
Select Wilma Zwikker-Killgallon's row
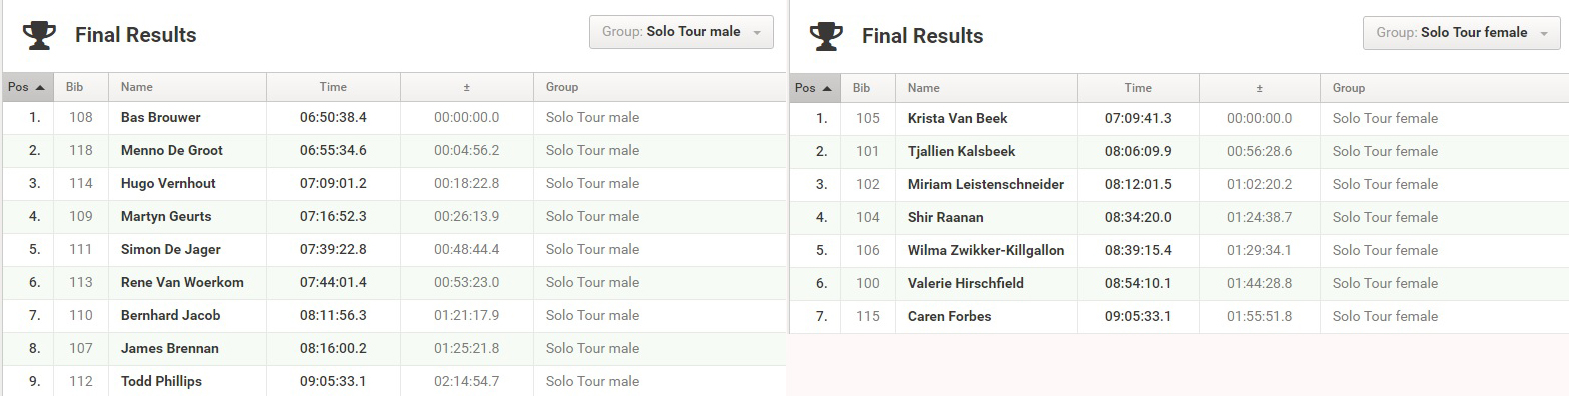(x=1179, y=250)
